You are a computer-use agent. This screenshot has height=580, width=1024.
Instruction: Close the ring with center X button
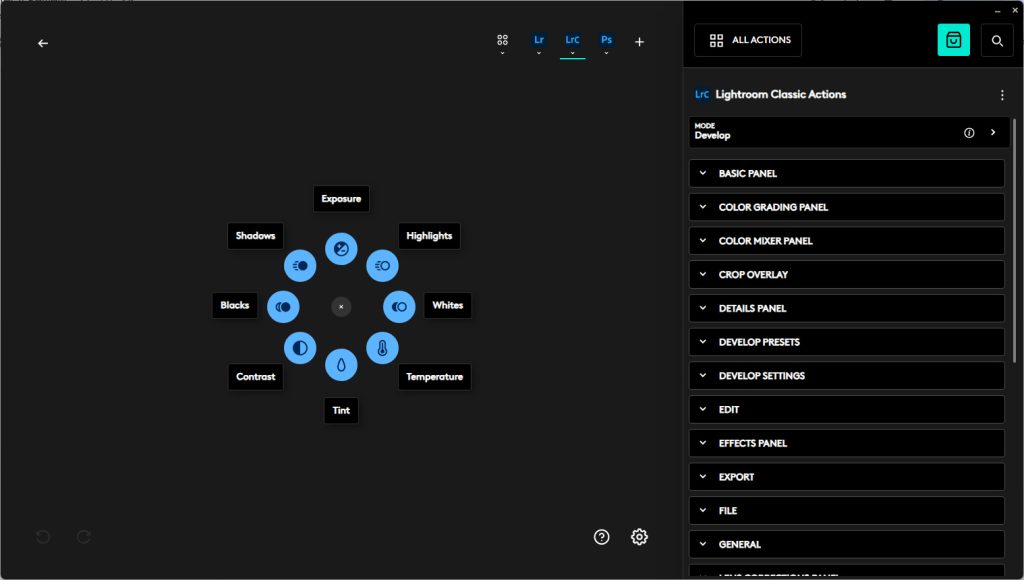341,306
